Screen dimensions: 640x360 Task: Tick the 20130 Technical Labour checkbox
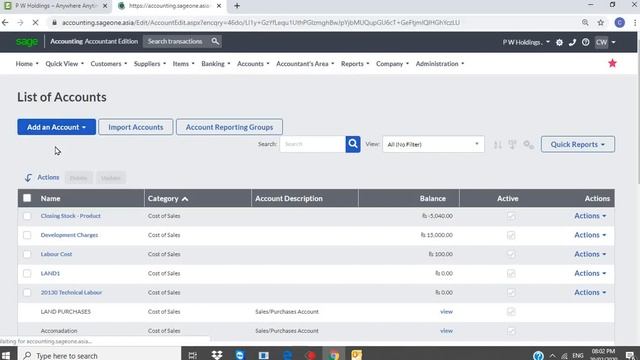click(27, 293)
